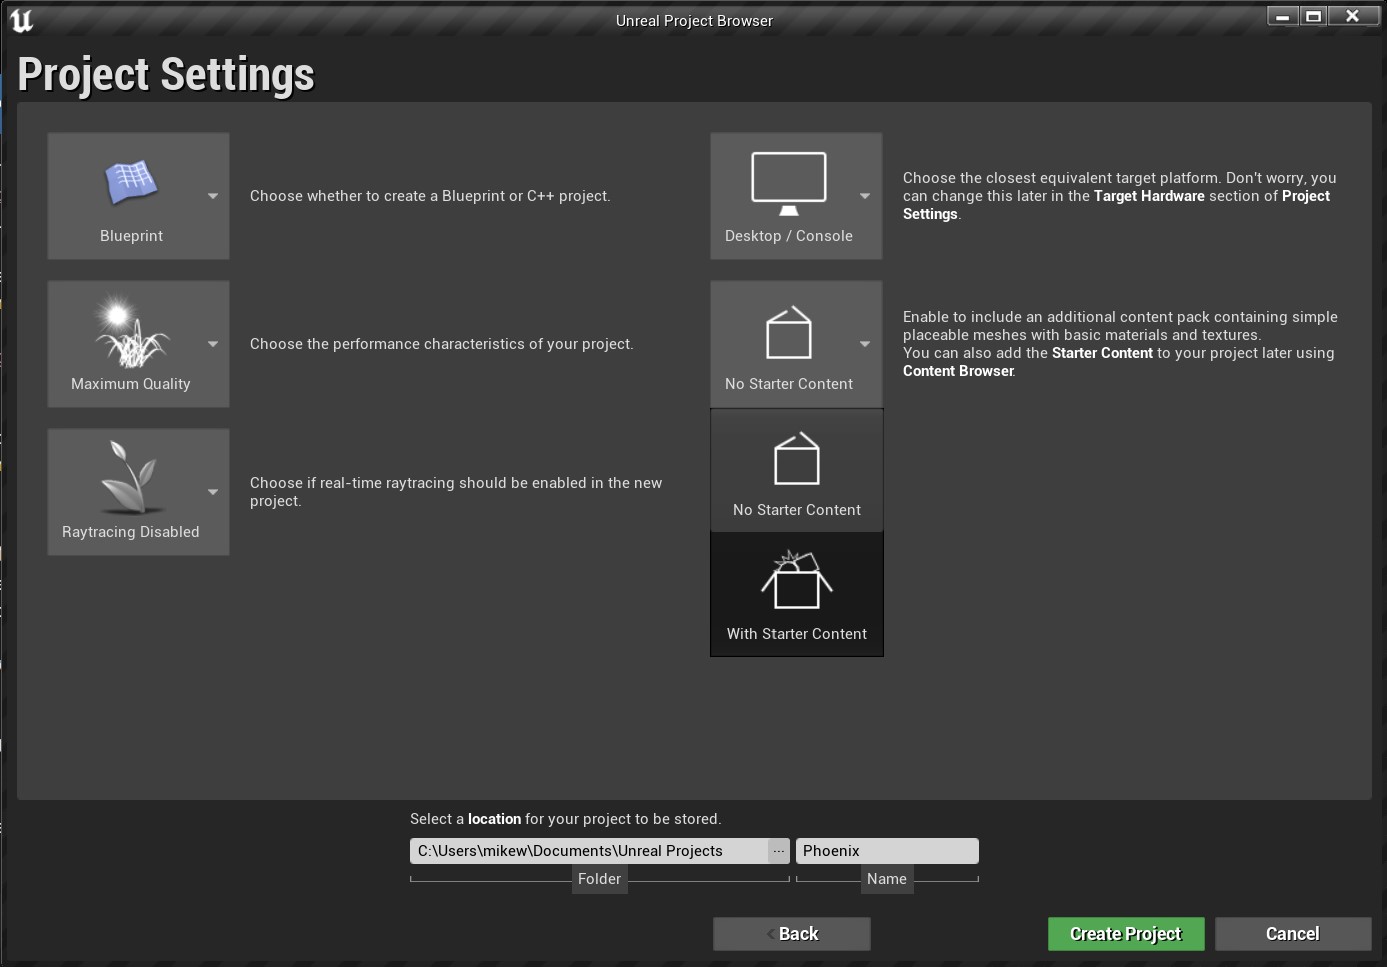The height and width of the screenshot is (967, 1387).
Task: Select No Starter Content from dropdown list
Action: pos(796,470)
